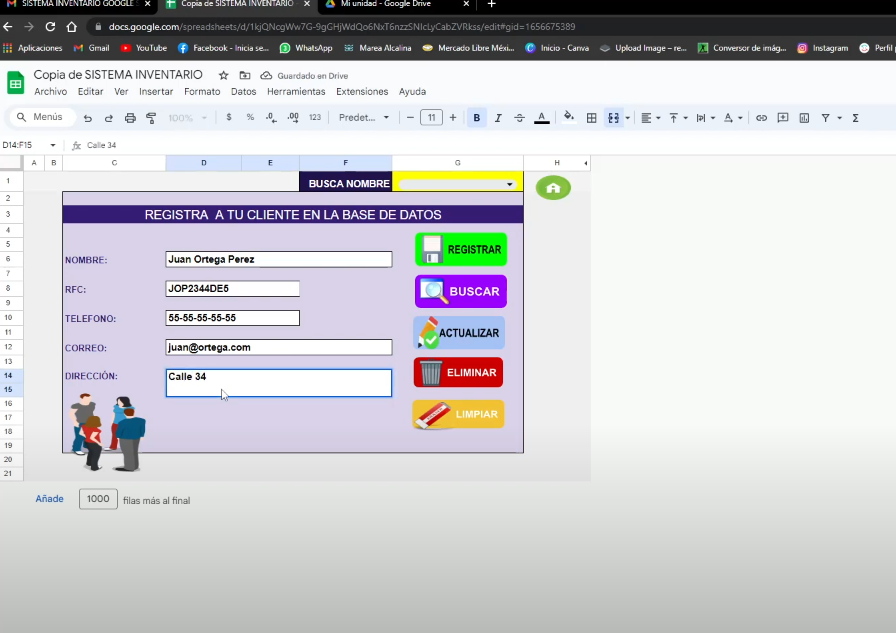Toggle strikethrough formatting
Screen dimensions: 896x633
(519, 118)
